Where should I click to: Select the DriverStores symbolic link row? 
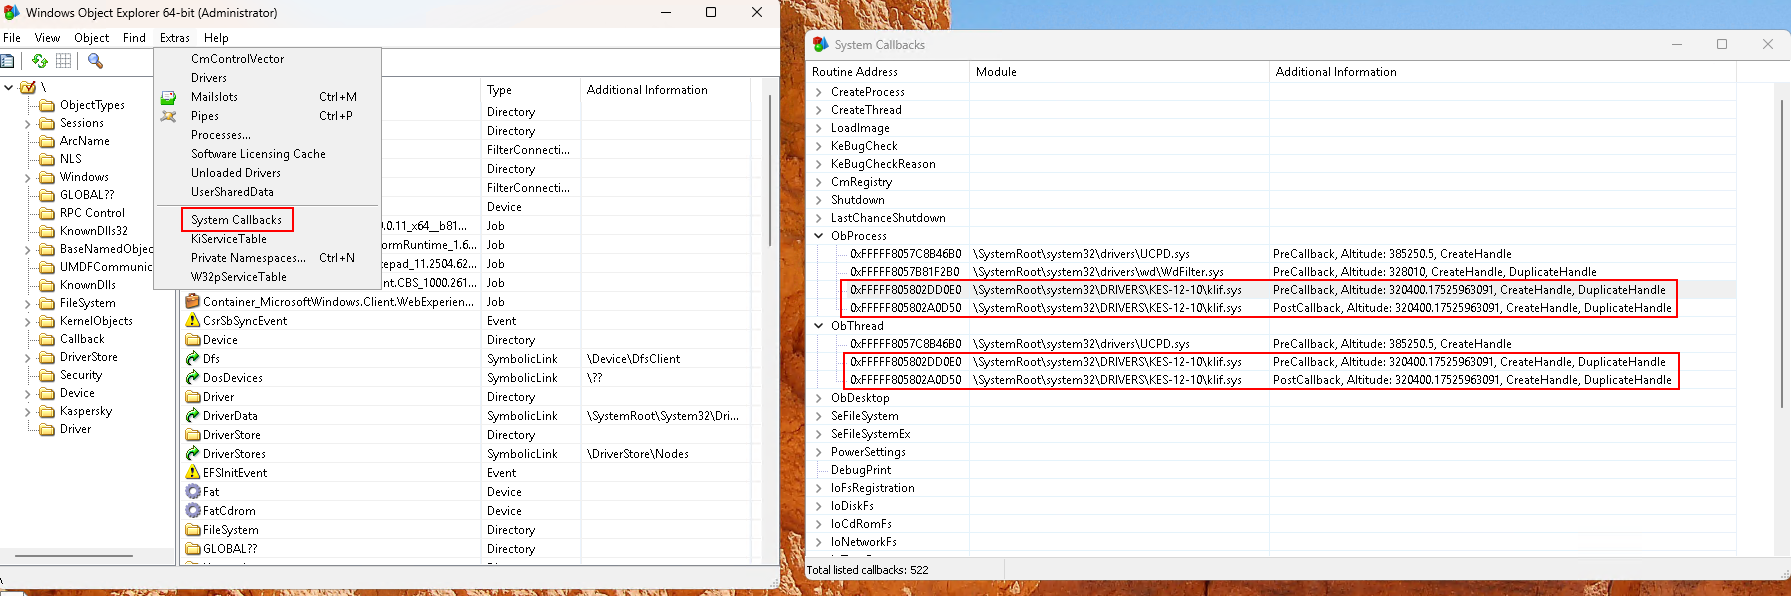(x=466, y=454)
